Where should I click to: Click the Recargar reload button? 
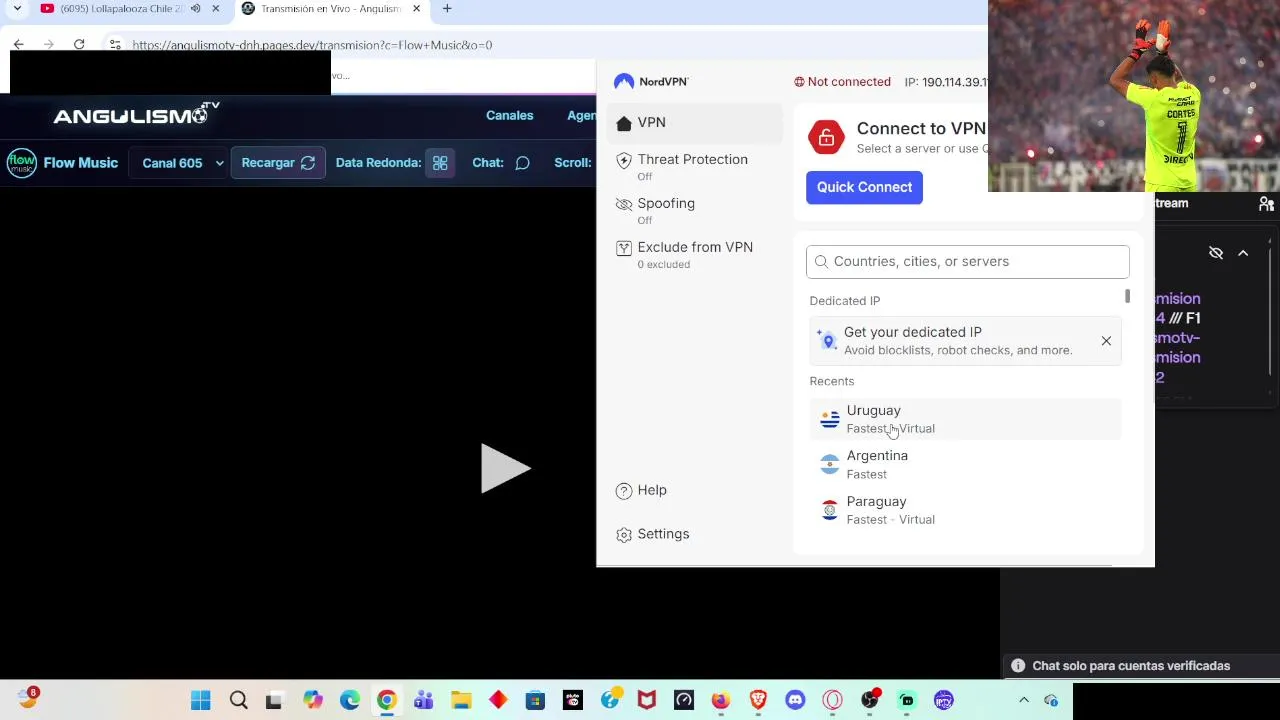click(278, 163)
